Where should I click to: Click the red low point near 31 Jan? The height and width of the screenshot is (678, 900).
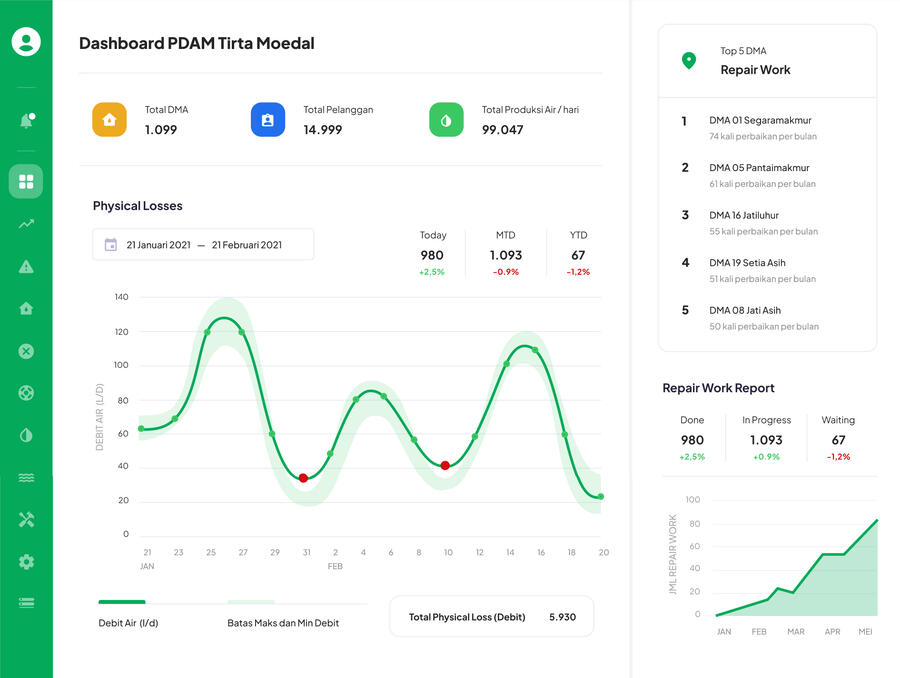(x=303, y=478)
